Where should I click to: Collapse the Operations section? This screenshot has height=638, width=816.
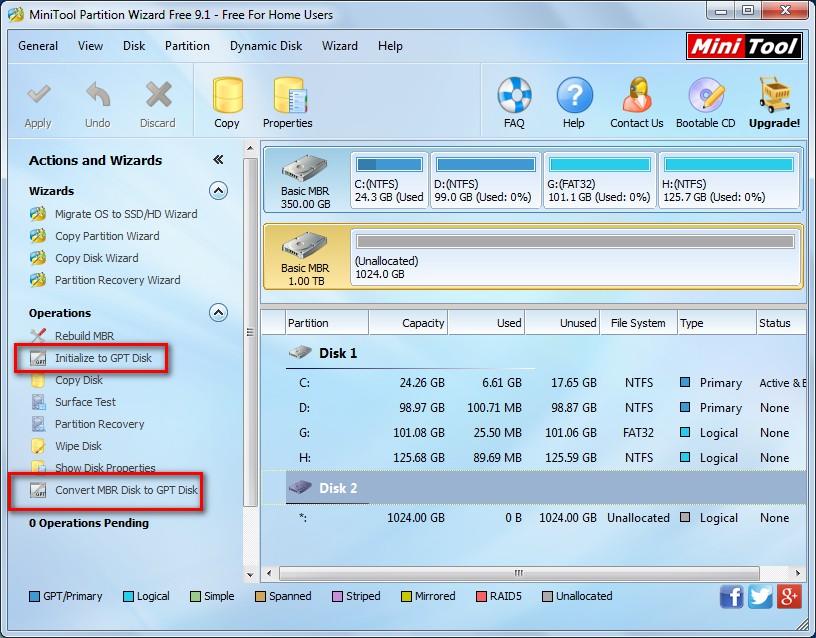click(219, 313)
